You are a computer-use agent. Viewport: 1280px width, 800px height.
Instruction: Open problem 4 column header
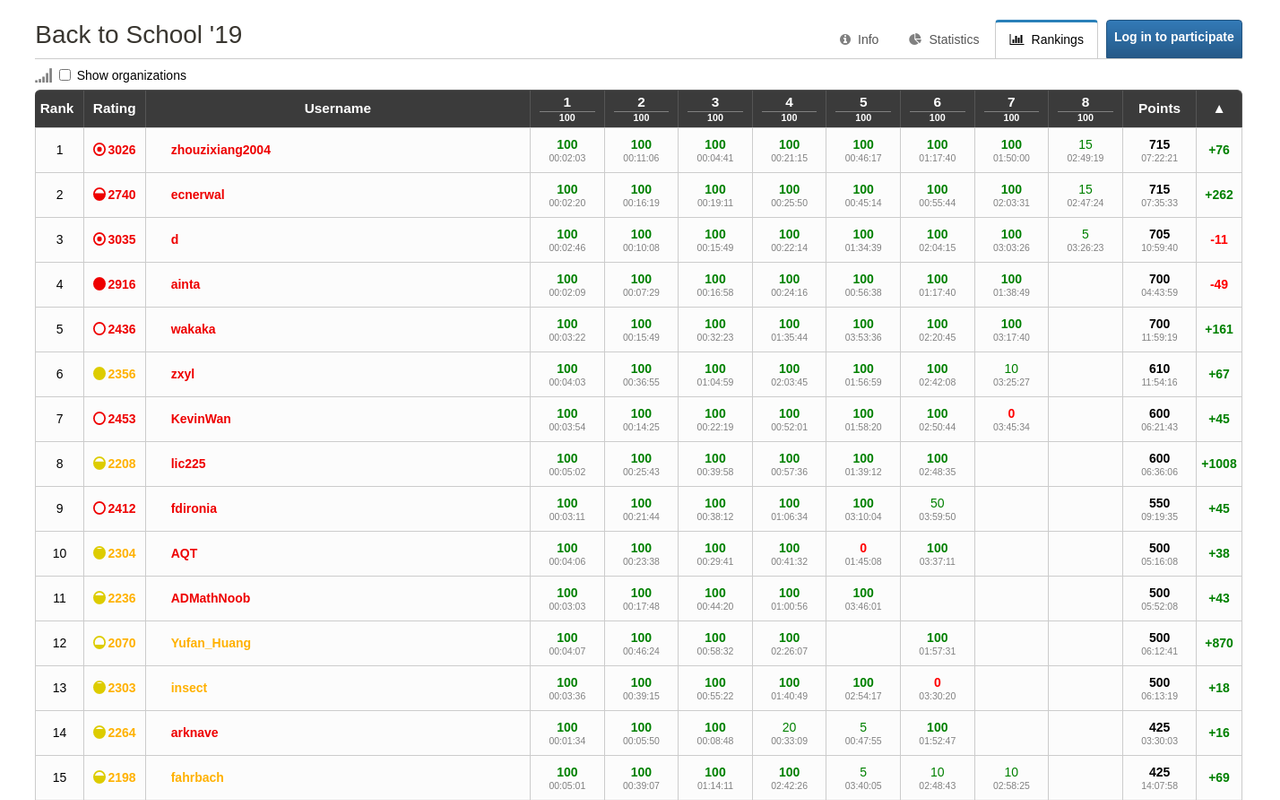(x=789, y=108)
